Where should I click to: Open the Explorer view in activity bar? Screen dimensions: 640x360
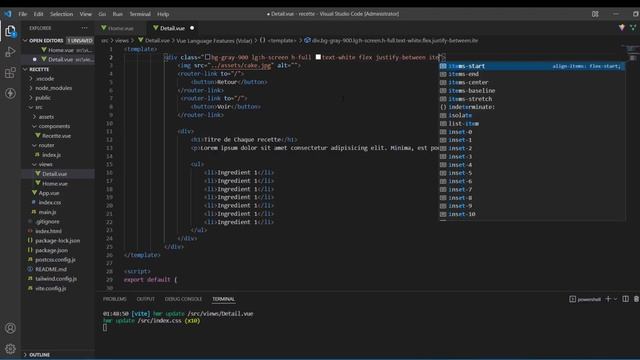point(10,31)
